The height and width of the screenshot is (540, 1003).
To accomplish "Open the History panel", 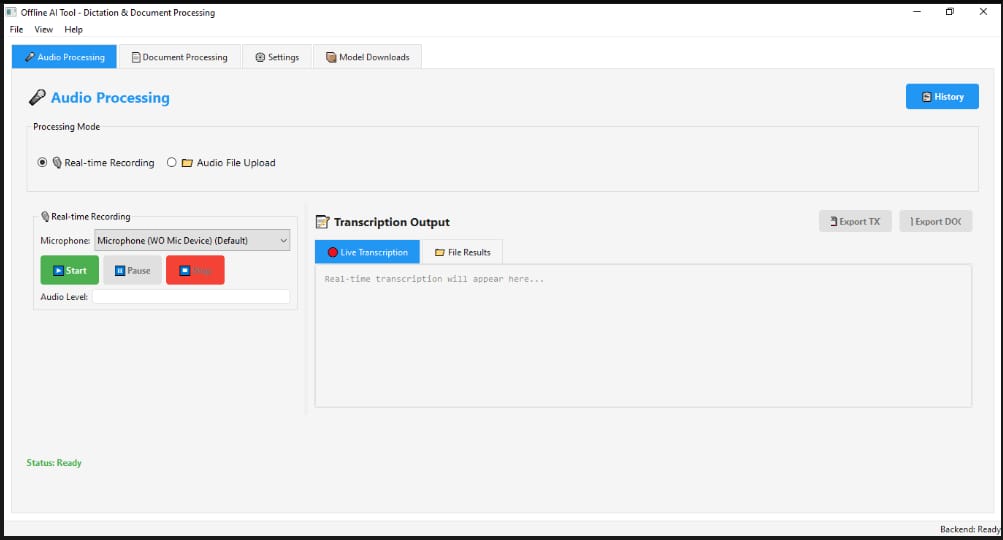I will tap(942, 97).
